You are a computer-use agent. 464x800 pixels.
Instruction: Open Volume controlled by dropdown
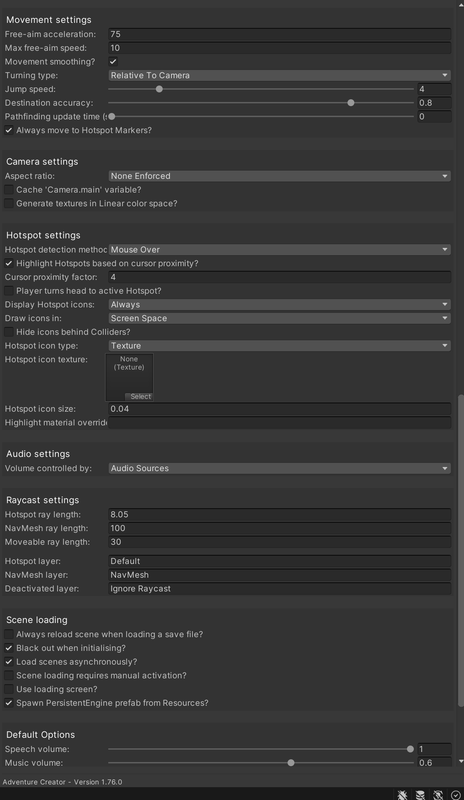pyautogui.click(x=279, y=468)
